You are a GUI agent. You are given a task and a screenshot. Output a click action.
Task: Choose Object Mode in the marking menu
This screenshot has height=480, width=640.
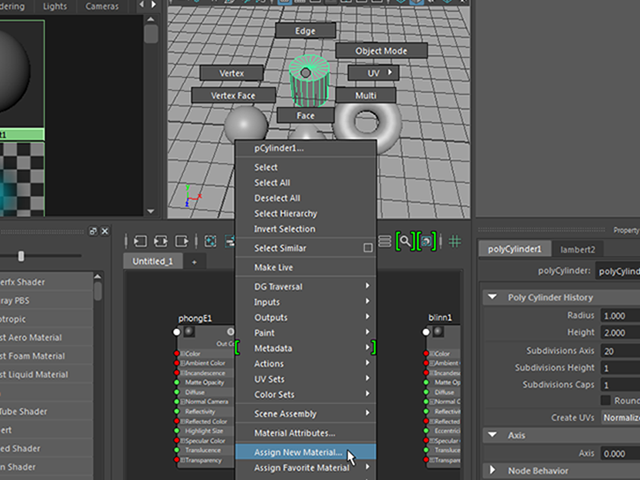(381, 51)
